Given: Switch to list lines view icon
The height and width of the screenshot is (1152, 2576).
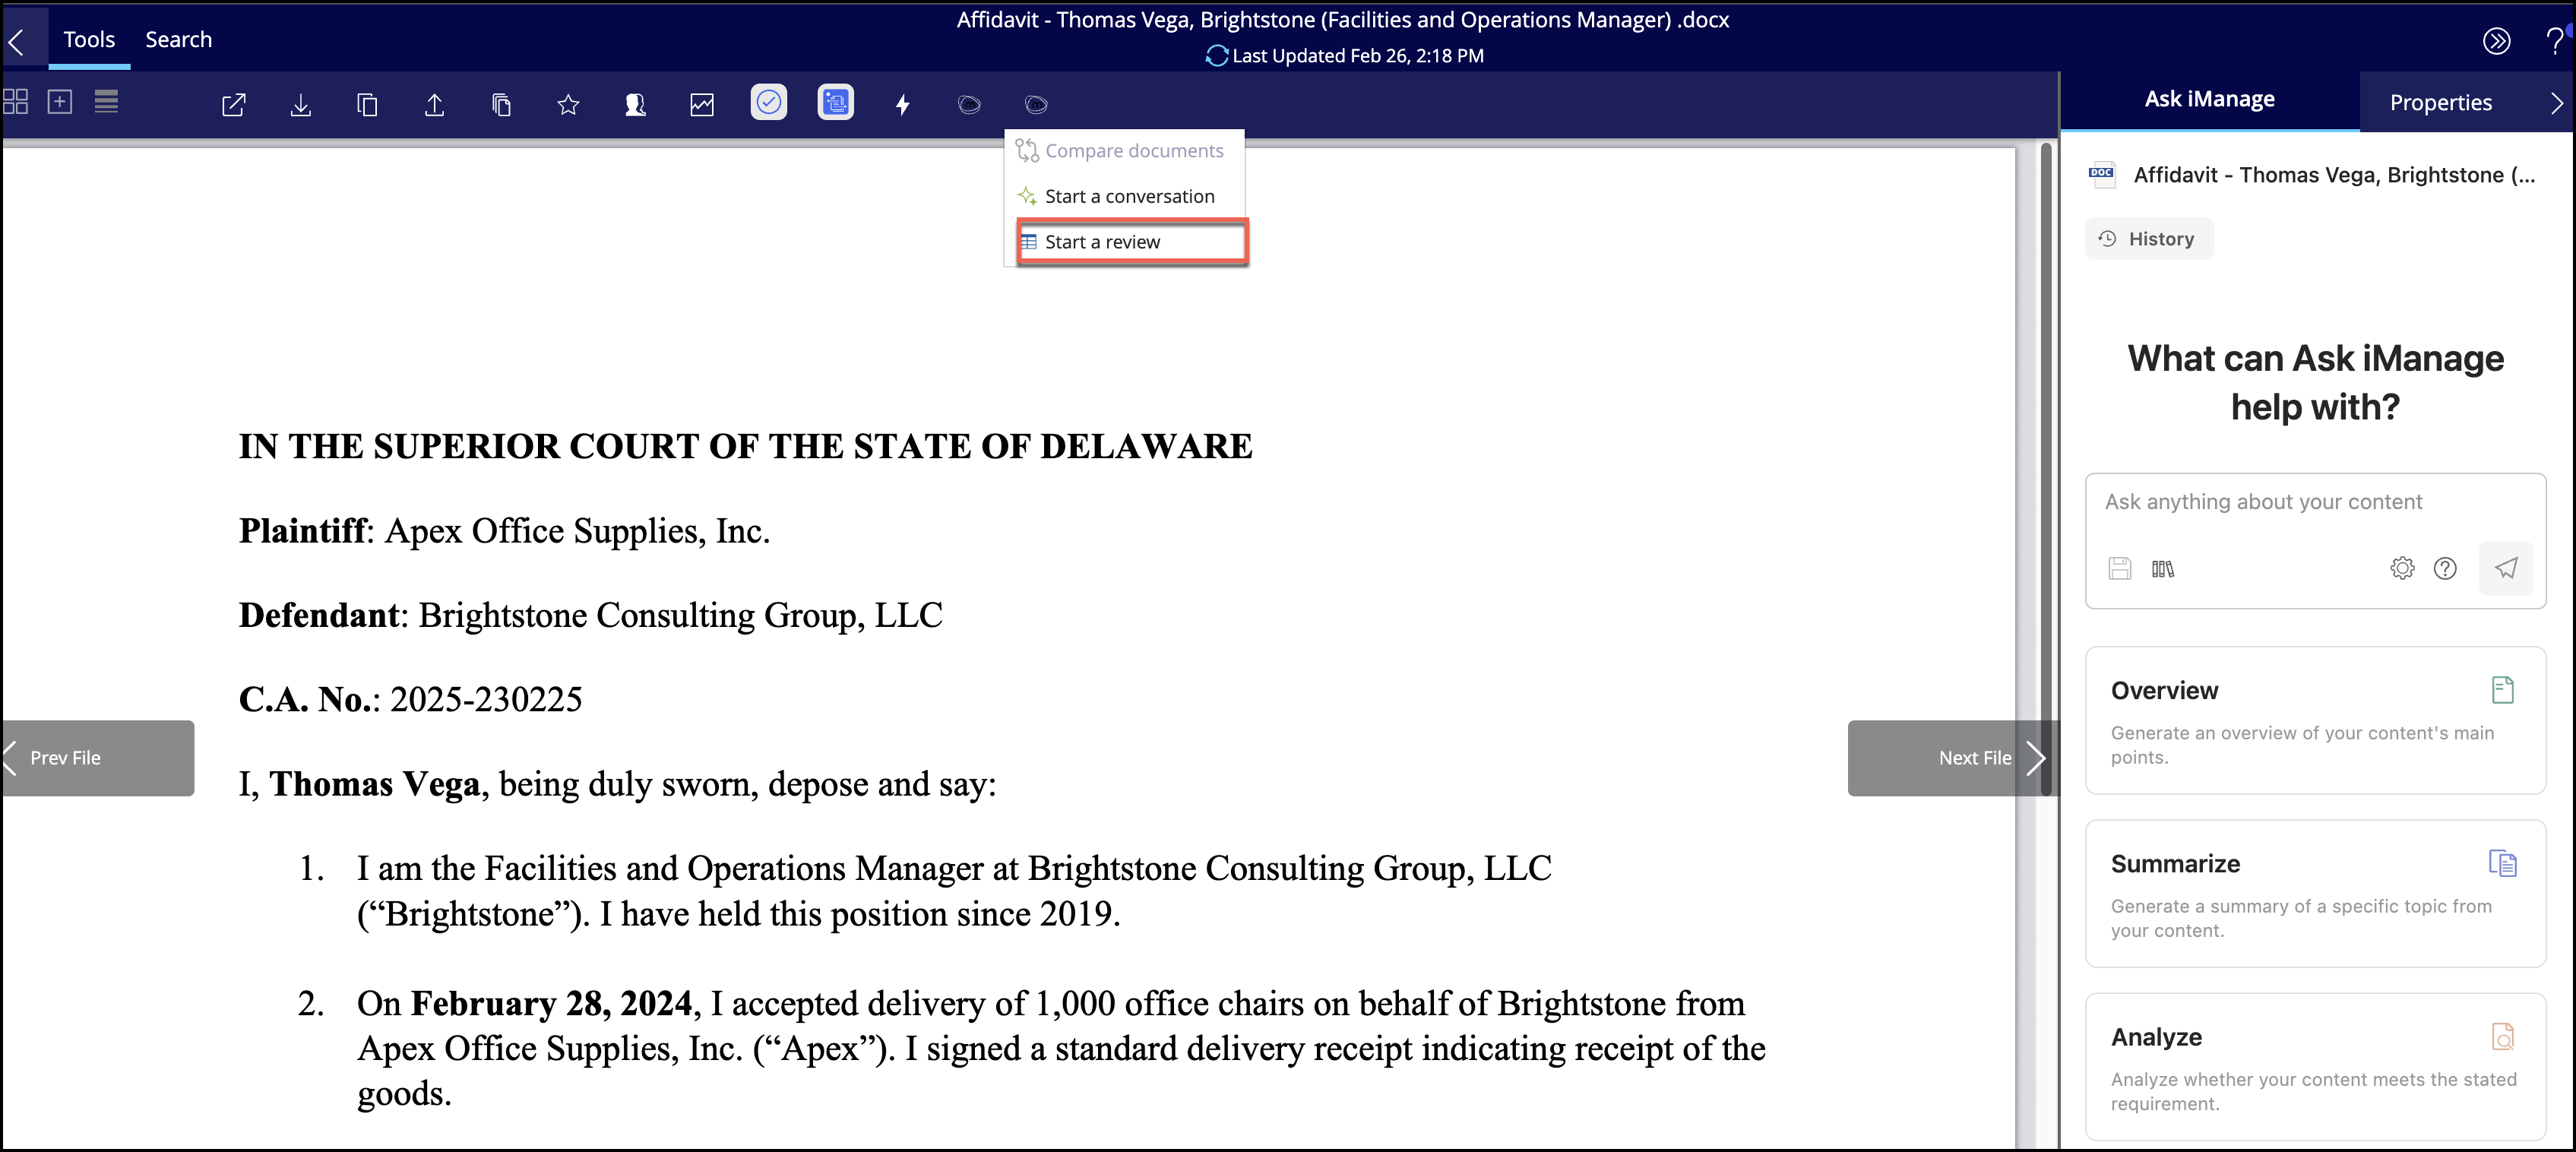Looking at the screenshot, I should coord(106,102).
